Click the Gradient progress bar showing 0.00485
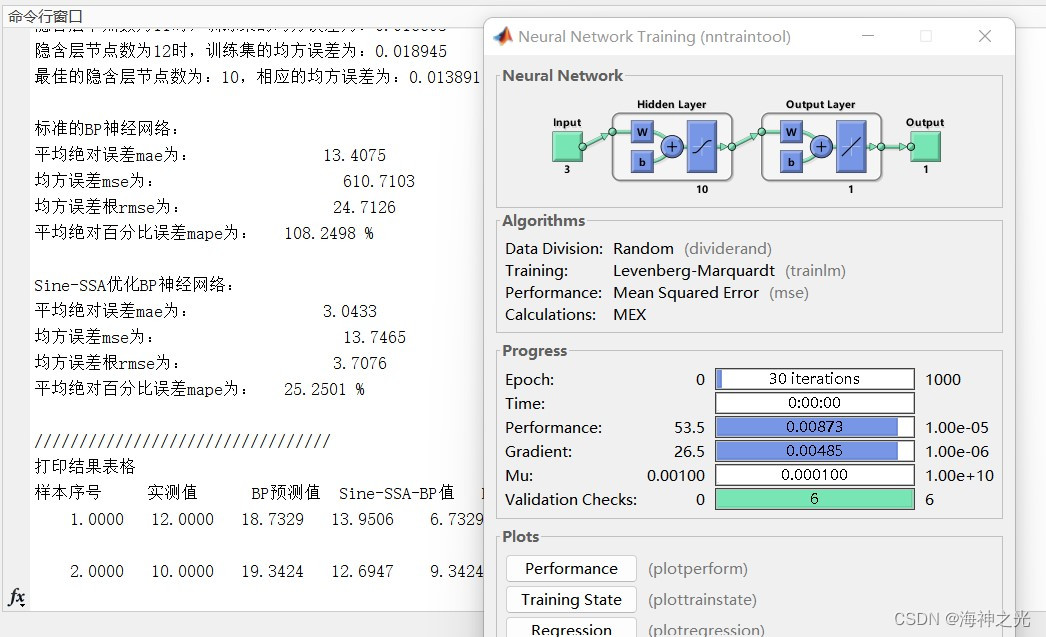This screenshot has height=637, width=1046. (815, 451)
